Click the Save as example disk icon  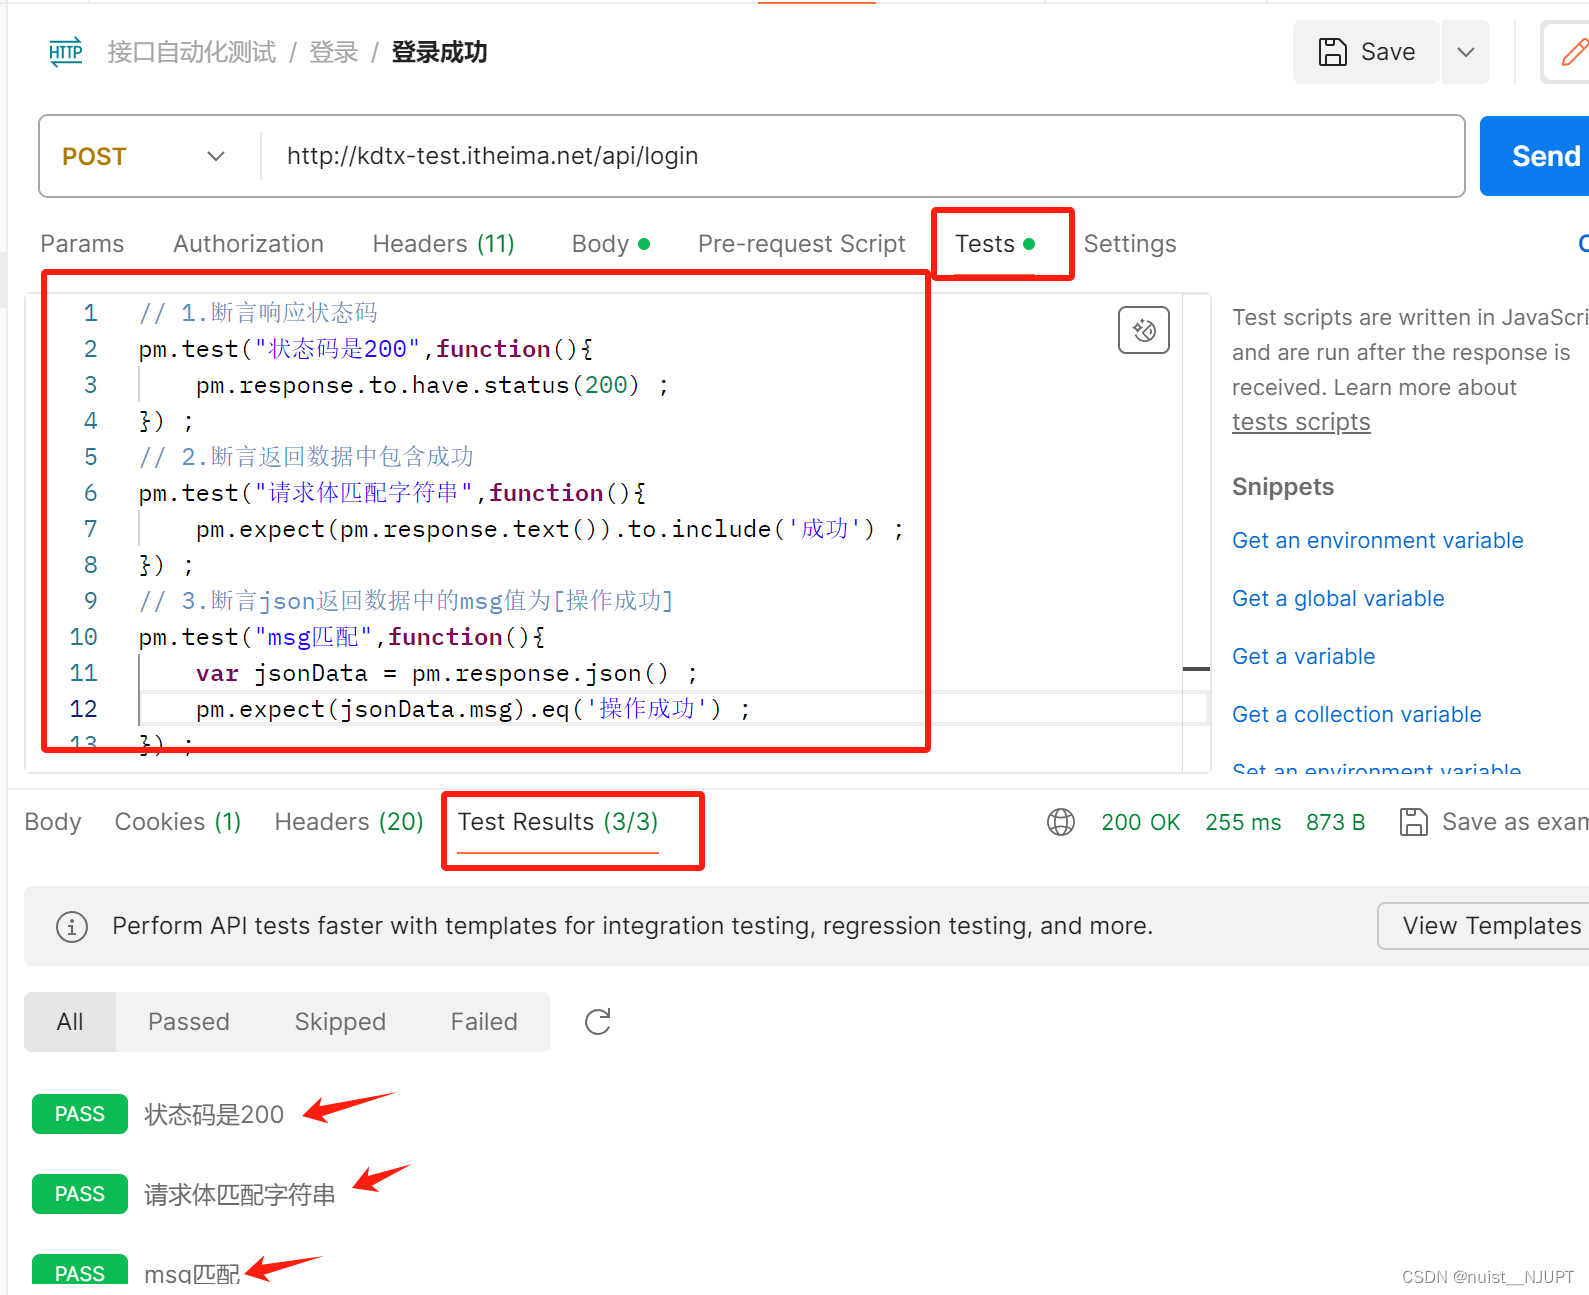point(1413,822)
